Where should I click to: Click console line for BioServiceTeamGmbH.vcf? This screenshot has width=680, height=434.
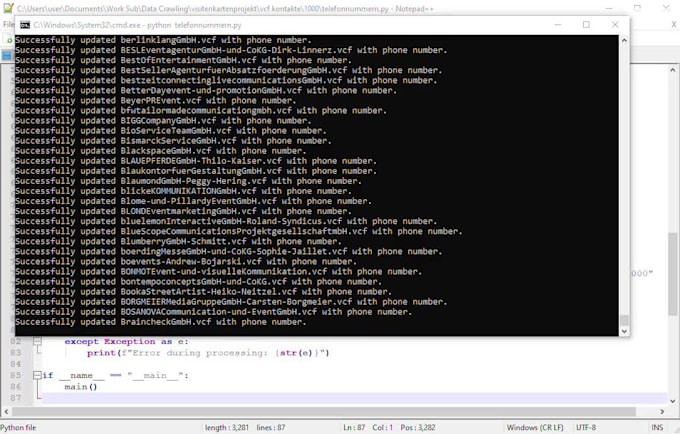pos(171,131)
